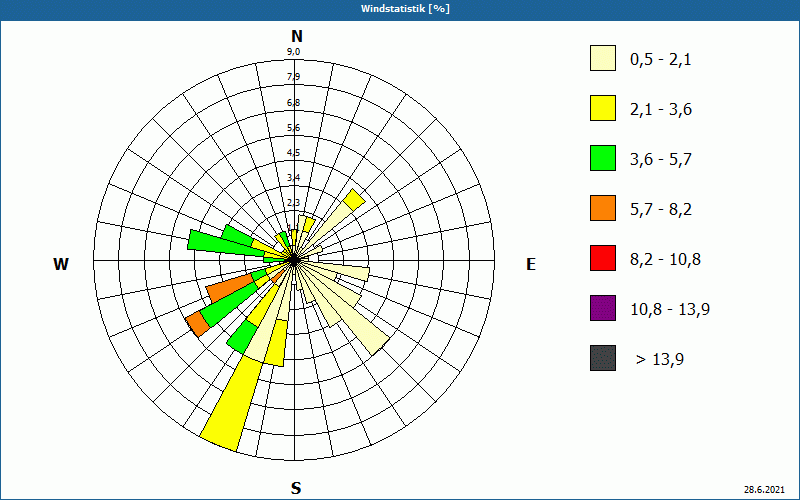Select the green 3,6 - 5,7 legend swatch

click(x=603, y=158)
